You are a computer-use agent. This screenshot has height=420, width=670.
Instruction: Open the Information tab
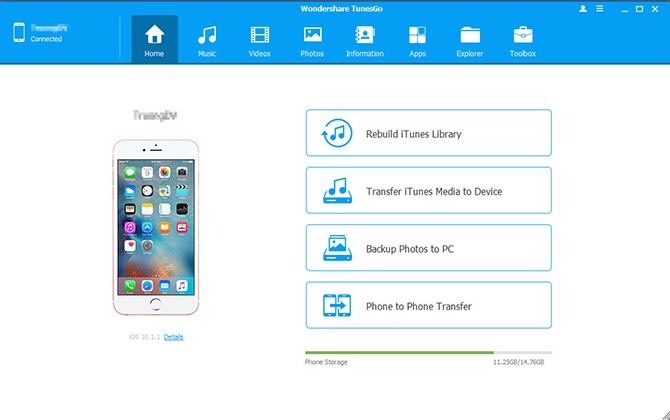coord(365,39)
